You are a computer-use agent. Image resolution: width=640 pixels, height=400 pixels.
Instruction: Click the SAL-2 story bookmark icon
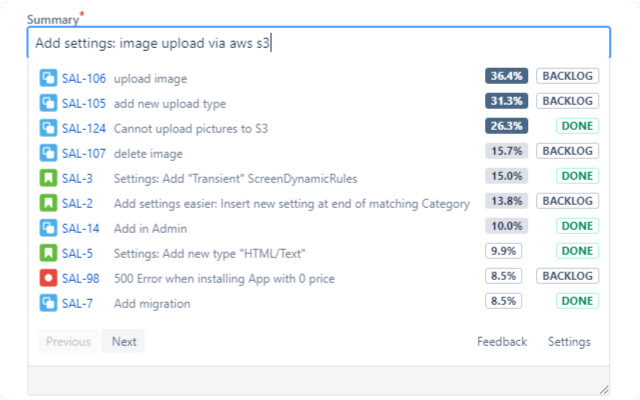(x=48, y=202)
